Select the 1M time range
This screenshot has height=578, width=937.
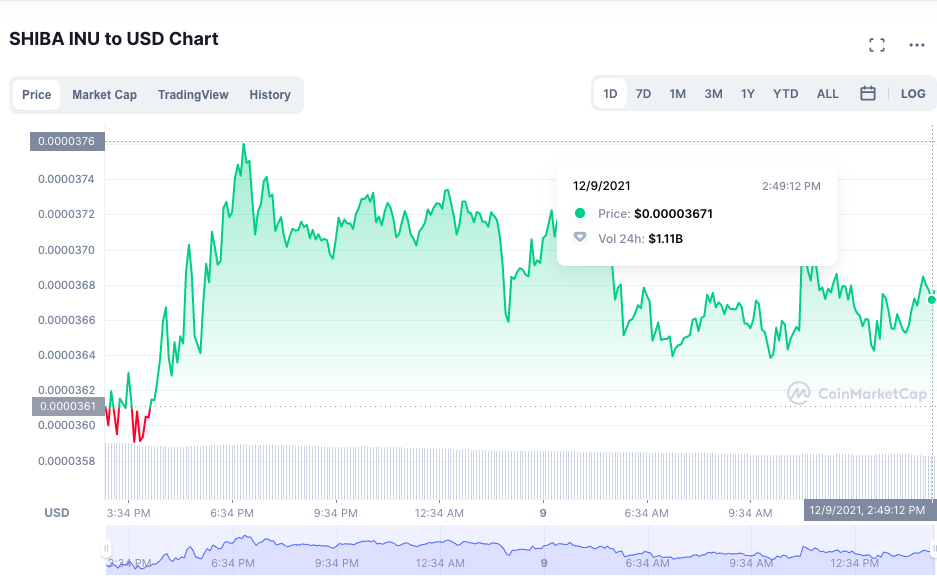[x=677, y=93]
